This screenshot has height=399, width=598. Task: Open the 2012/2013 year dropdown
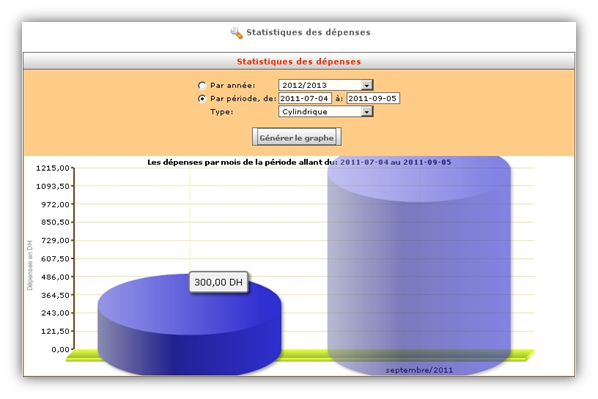click(326, 85)
